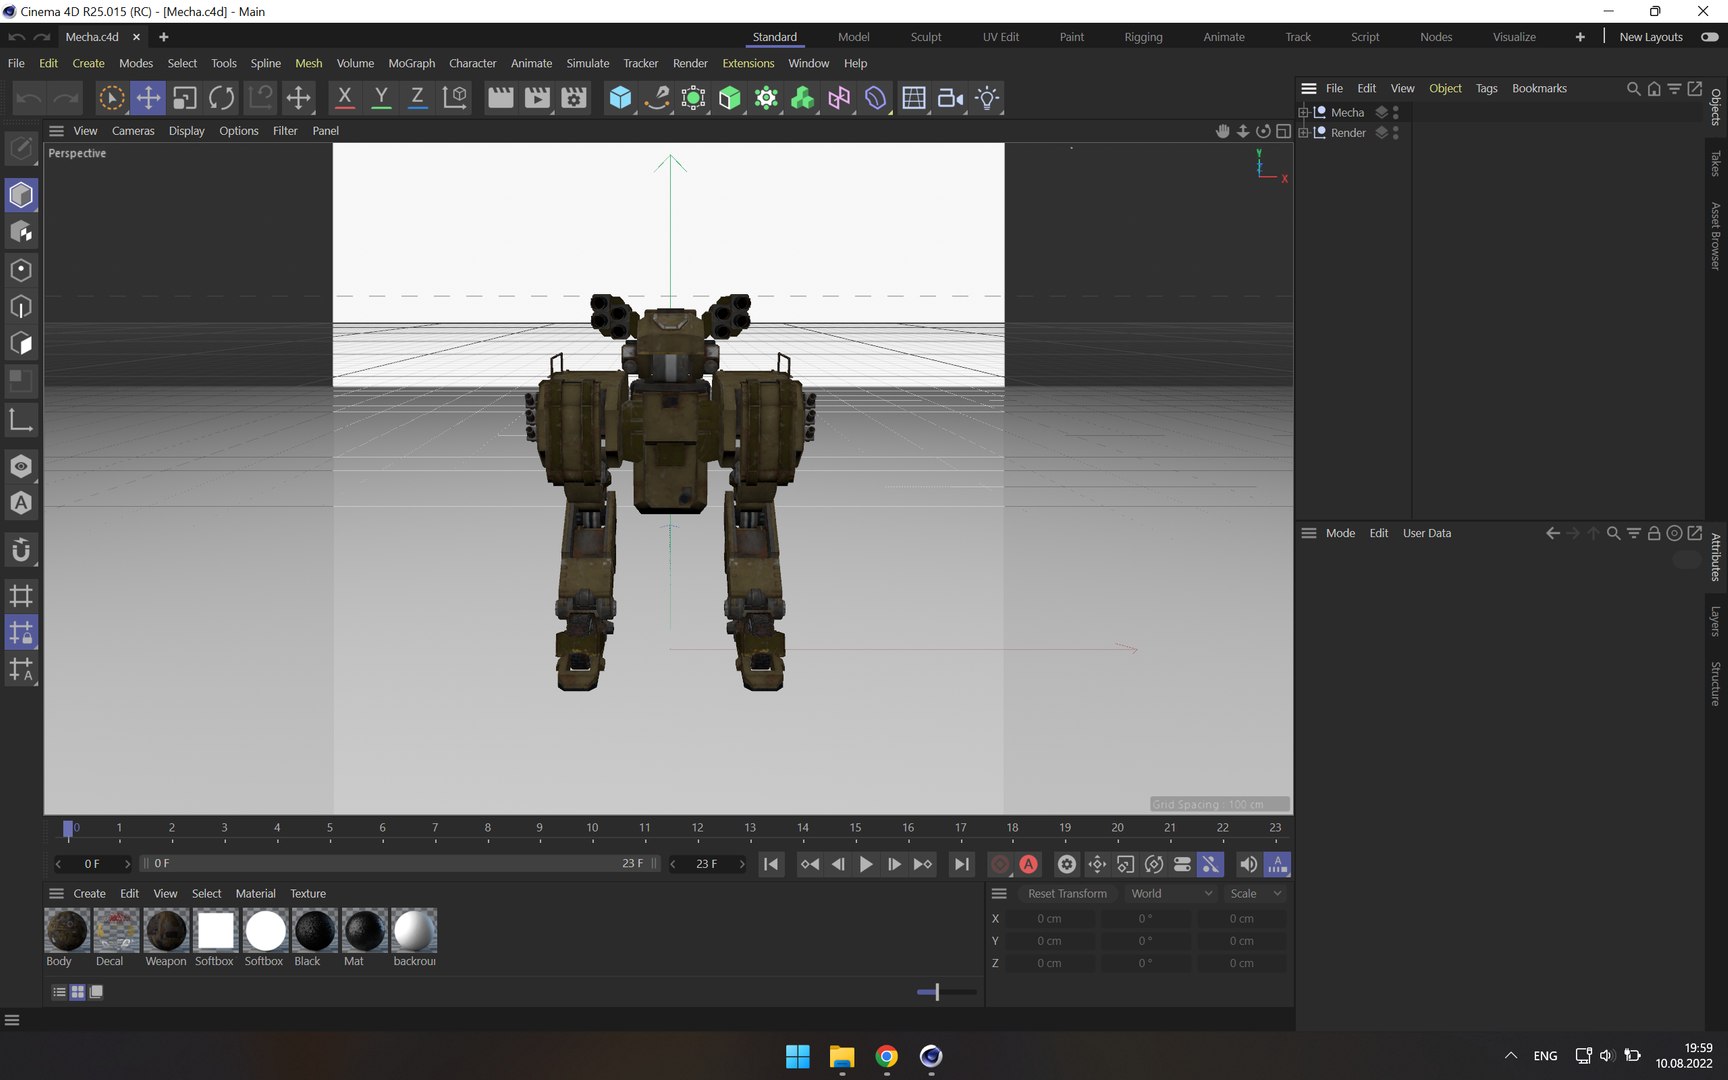This screenshot has width=1728, height=1080.
Task: Open File Explorer from taskbar
Action: (842, 1056)
